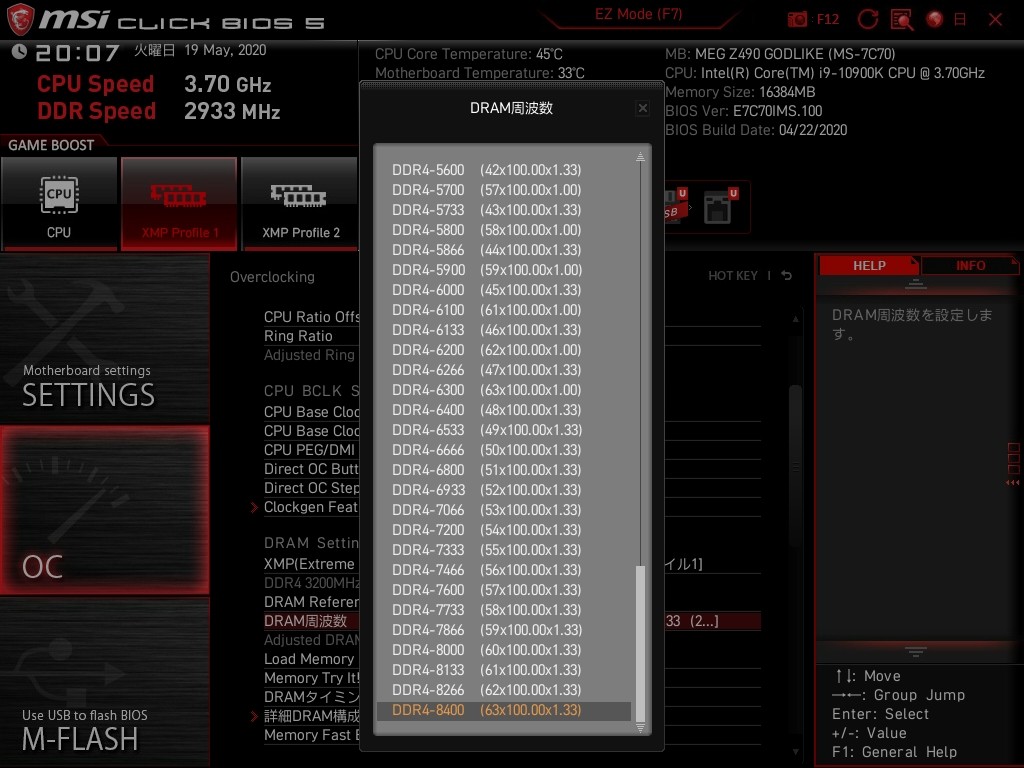Select DDR4-6300 frequency option
Viewport: 1024px width, 768px height.
[504, 390]
